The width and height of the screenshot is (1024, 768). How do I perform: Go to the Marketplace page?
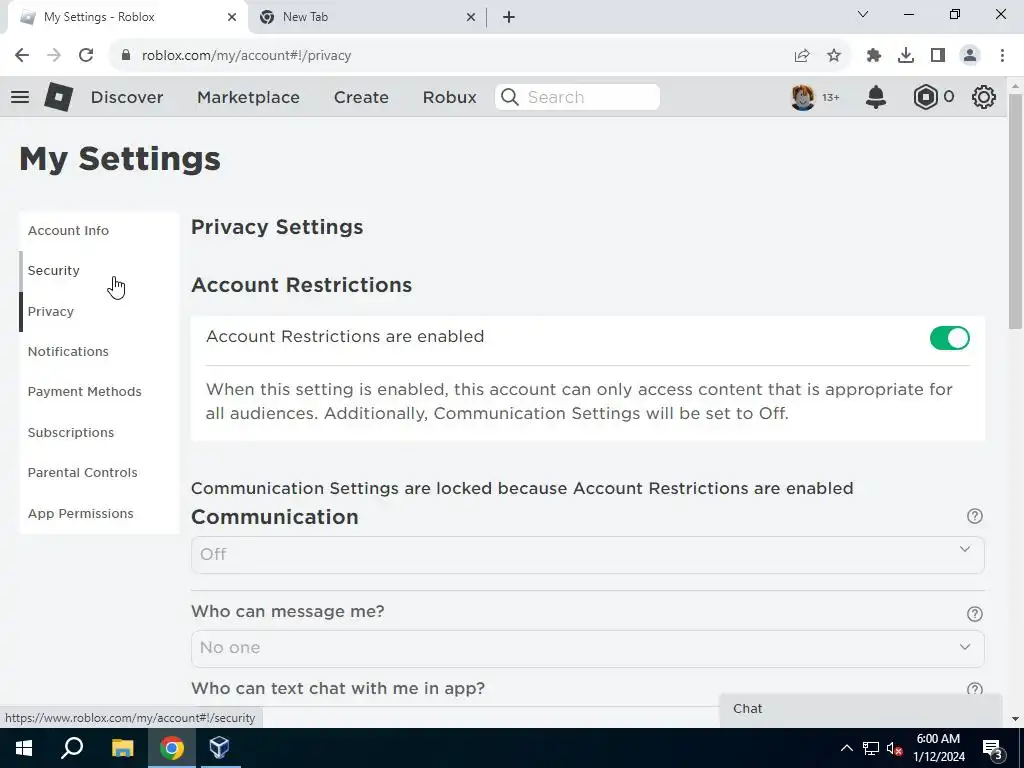248,97
